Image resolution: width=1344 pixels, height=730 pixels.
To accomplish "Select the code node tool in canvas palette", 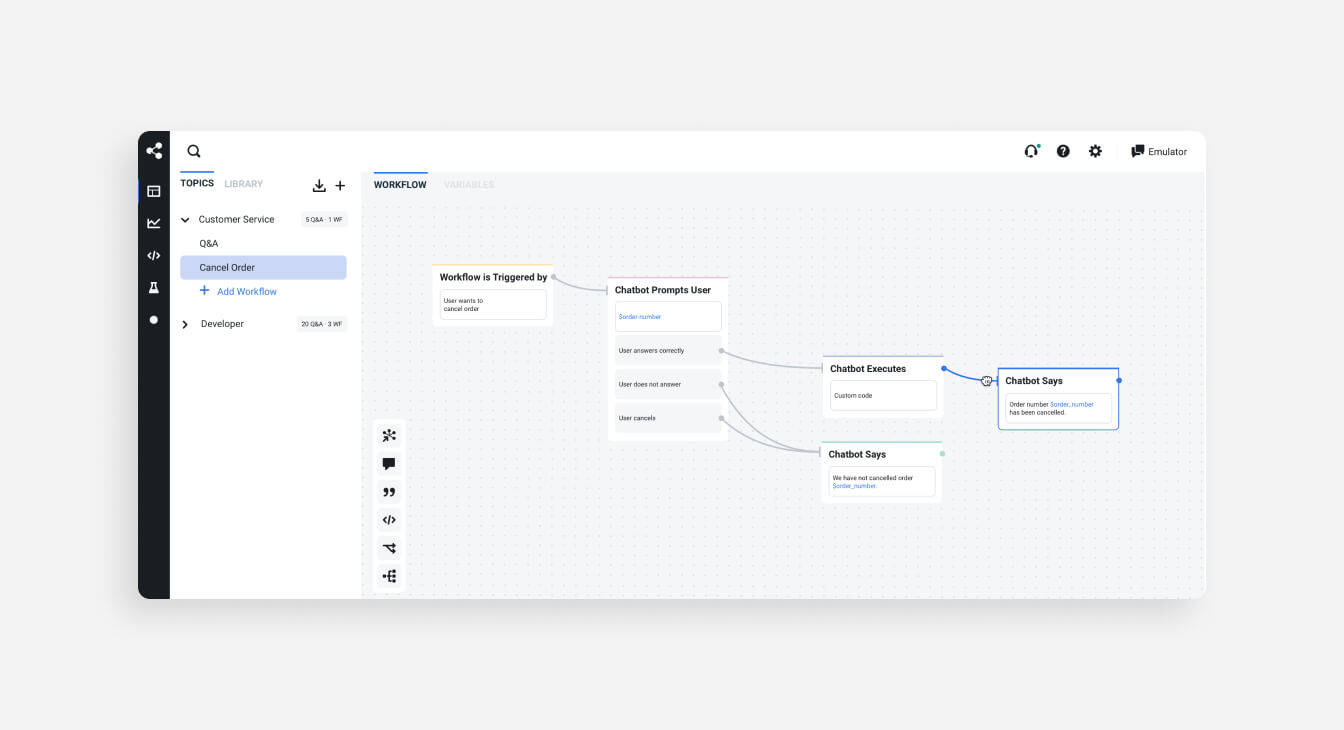I will [x=389, y=520].
